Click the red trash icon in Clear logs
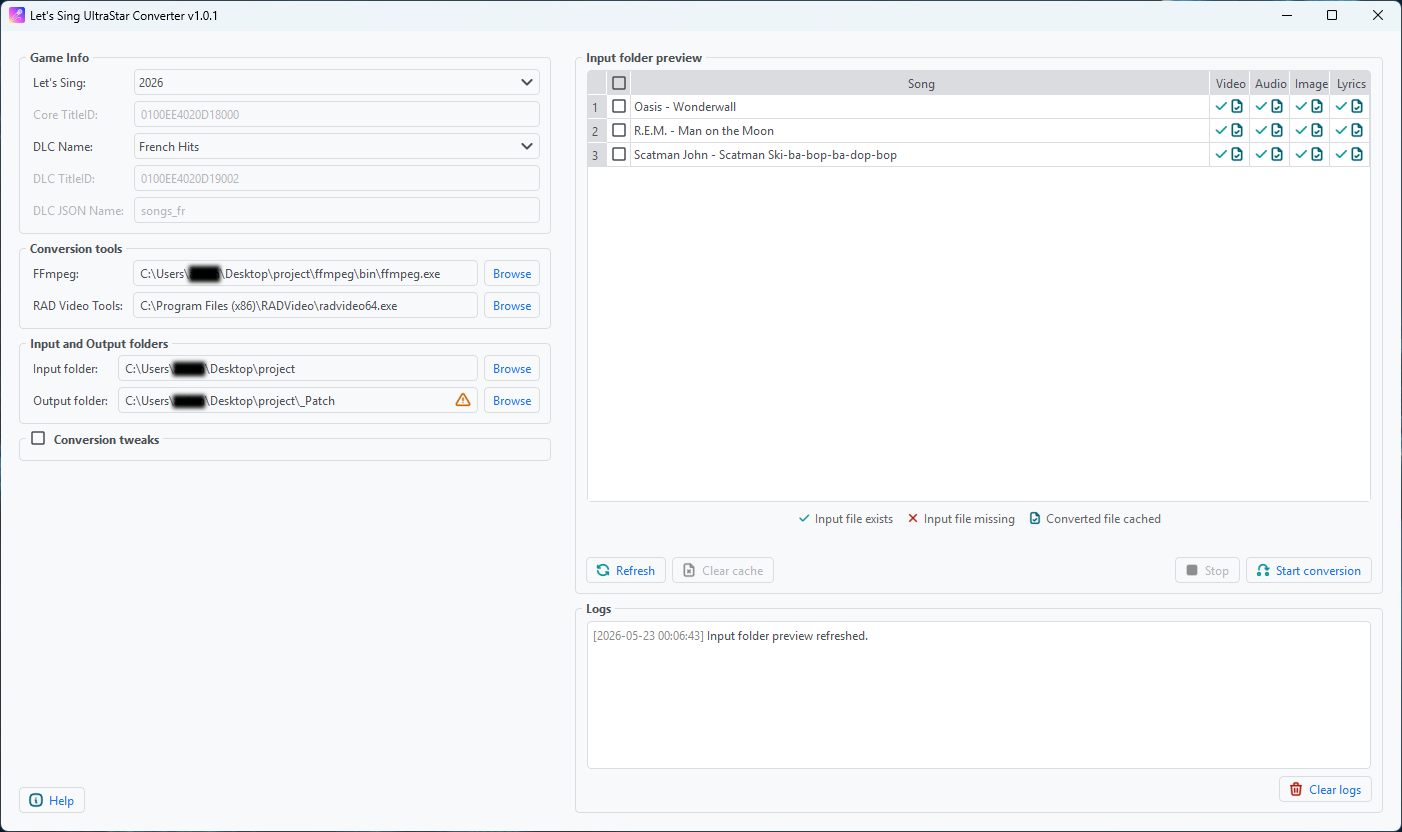 (x=1296, y=789)
